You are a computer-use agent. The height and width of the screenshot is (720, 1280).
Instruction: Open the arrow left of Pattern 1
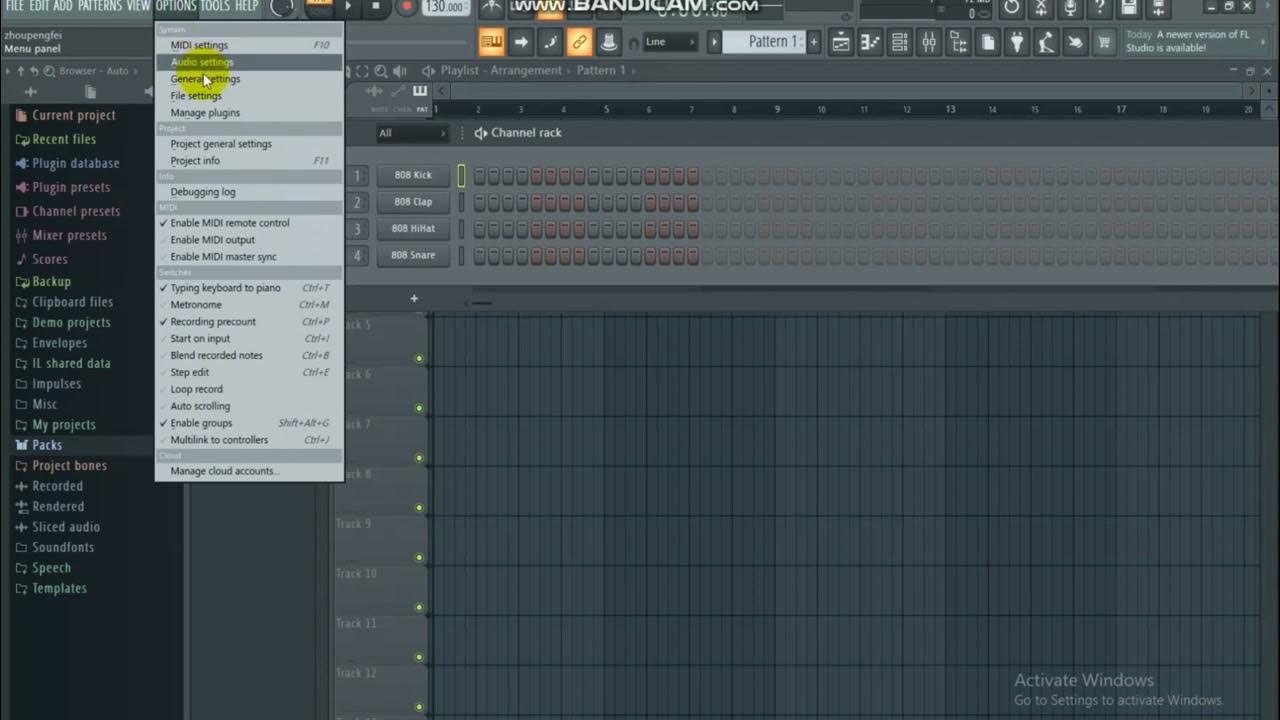tap(714, 41)
